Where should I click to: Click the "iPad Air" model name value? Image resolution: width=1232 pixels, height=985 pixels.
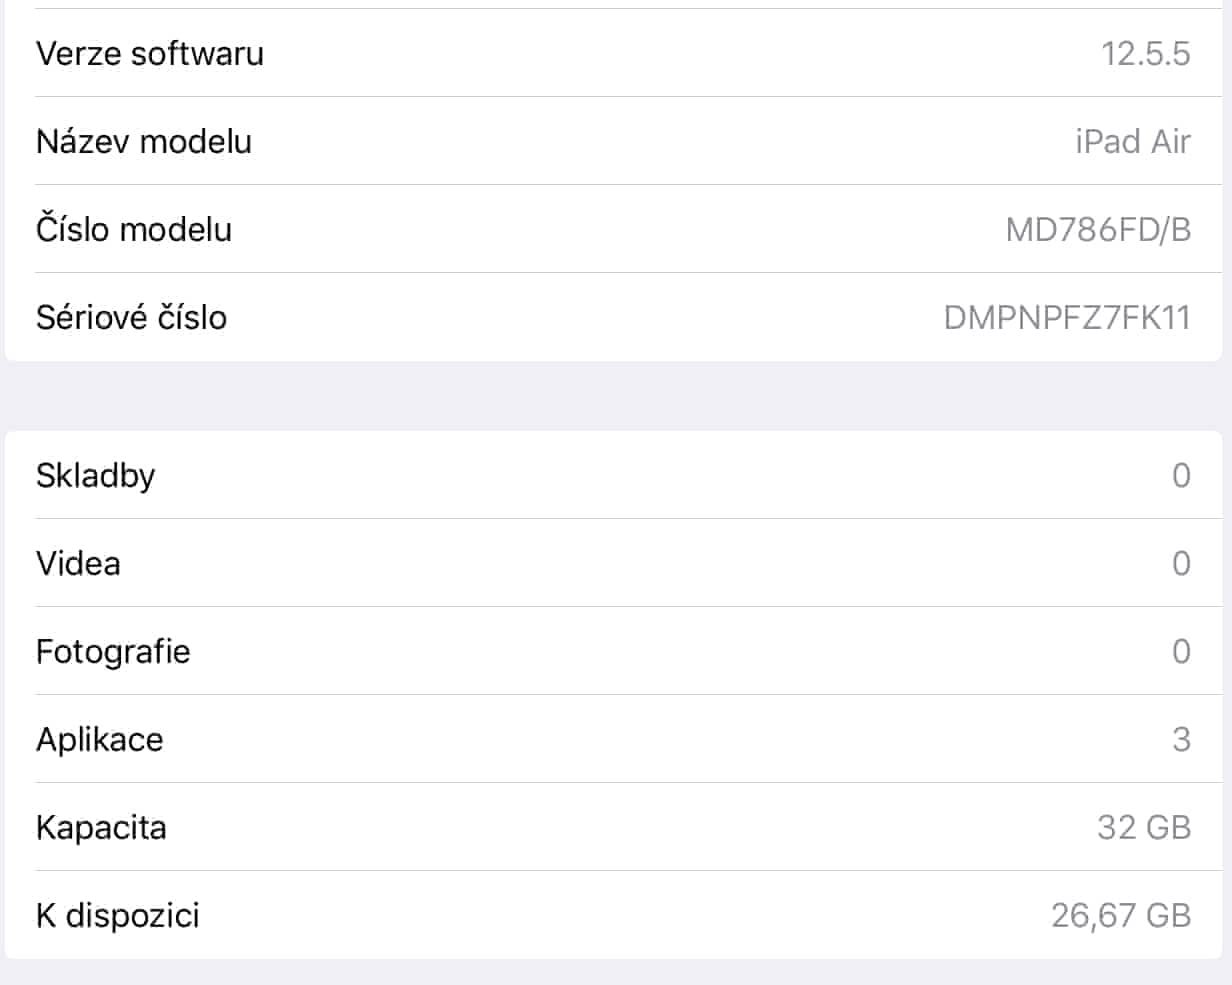tap(1132, 141)
